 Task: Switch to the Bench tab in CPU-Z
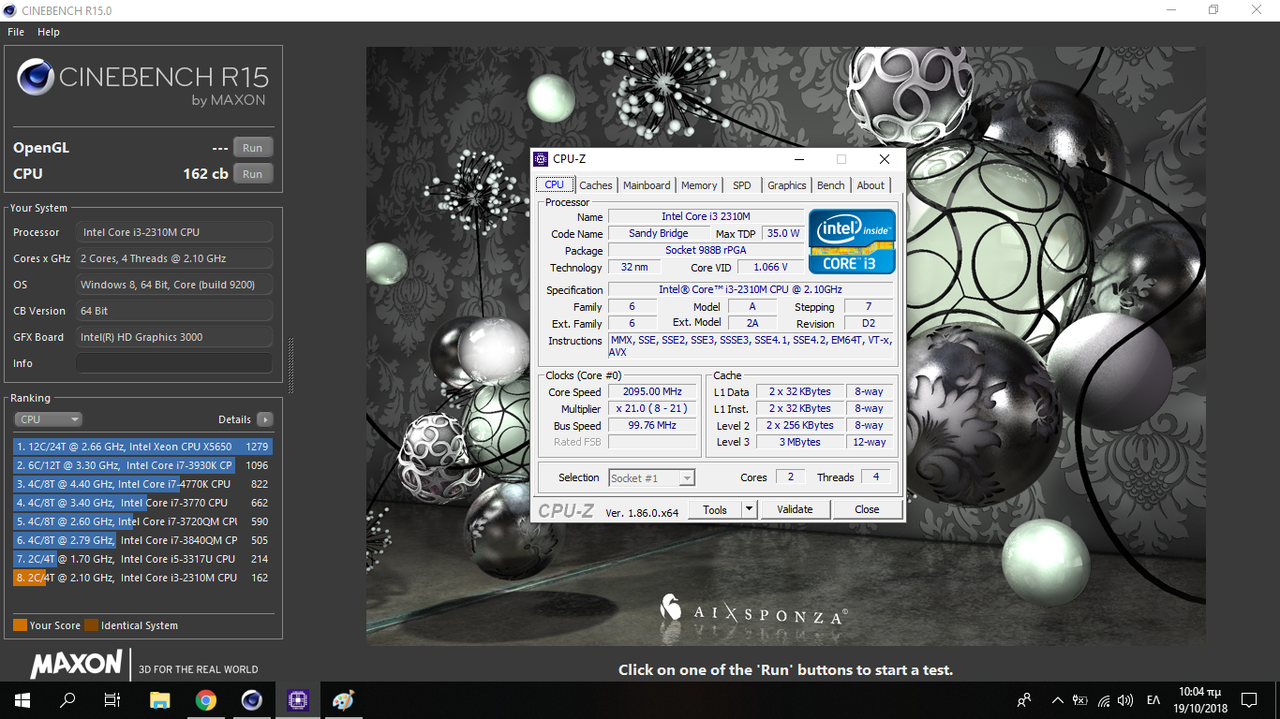click(831, 185)
